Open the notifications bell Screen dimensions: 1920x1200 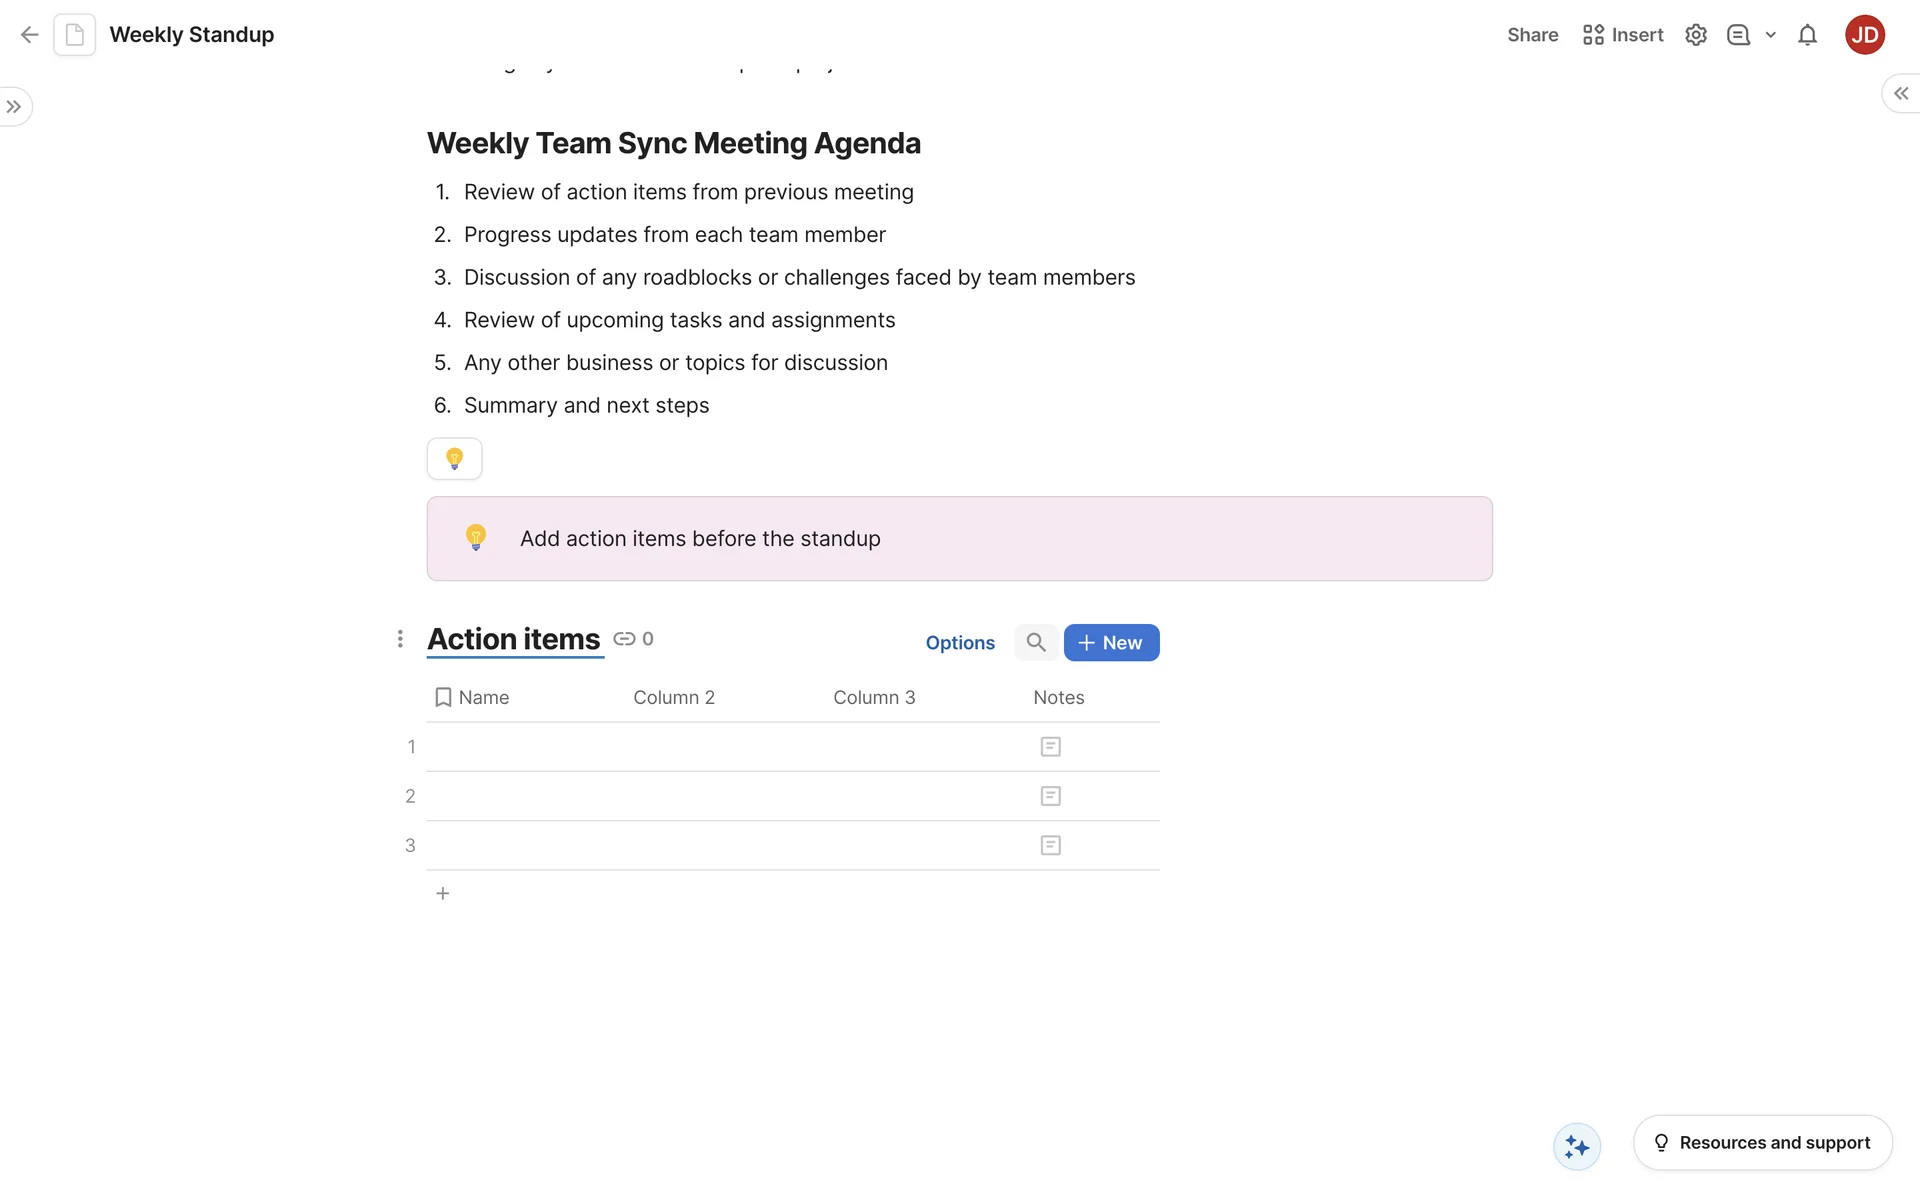point(1807,35)
